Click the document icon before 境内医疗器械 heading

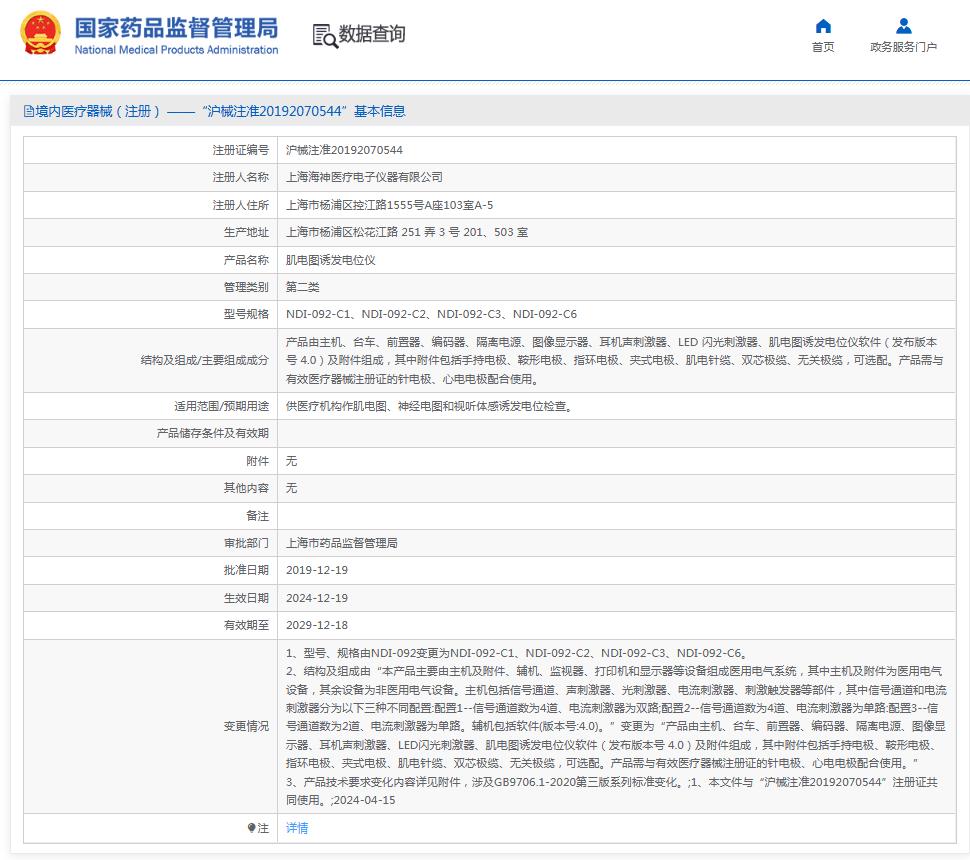(x=28, y=111)
